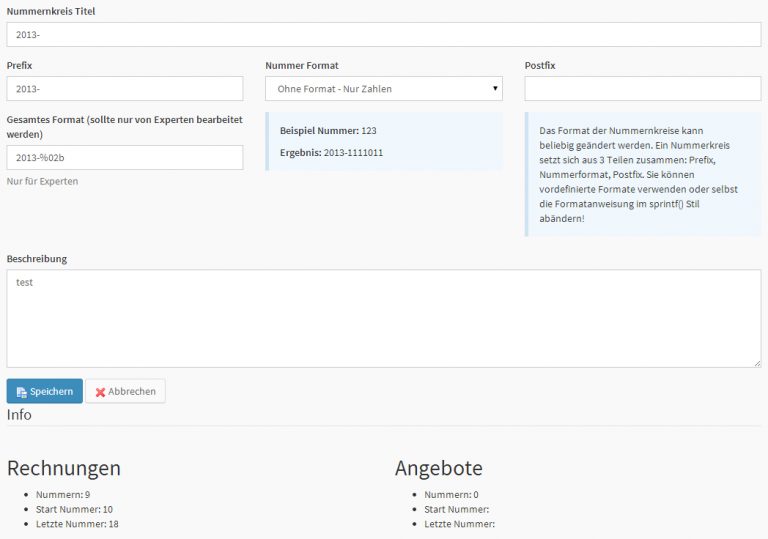
Task: Click the Angebote heading
Action: [x=439, y=468]
